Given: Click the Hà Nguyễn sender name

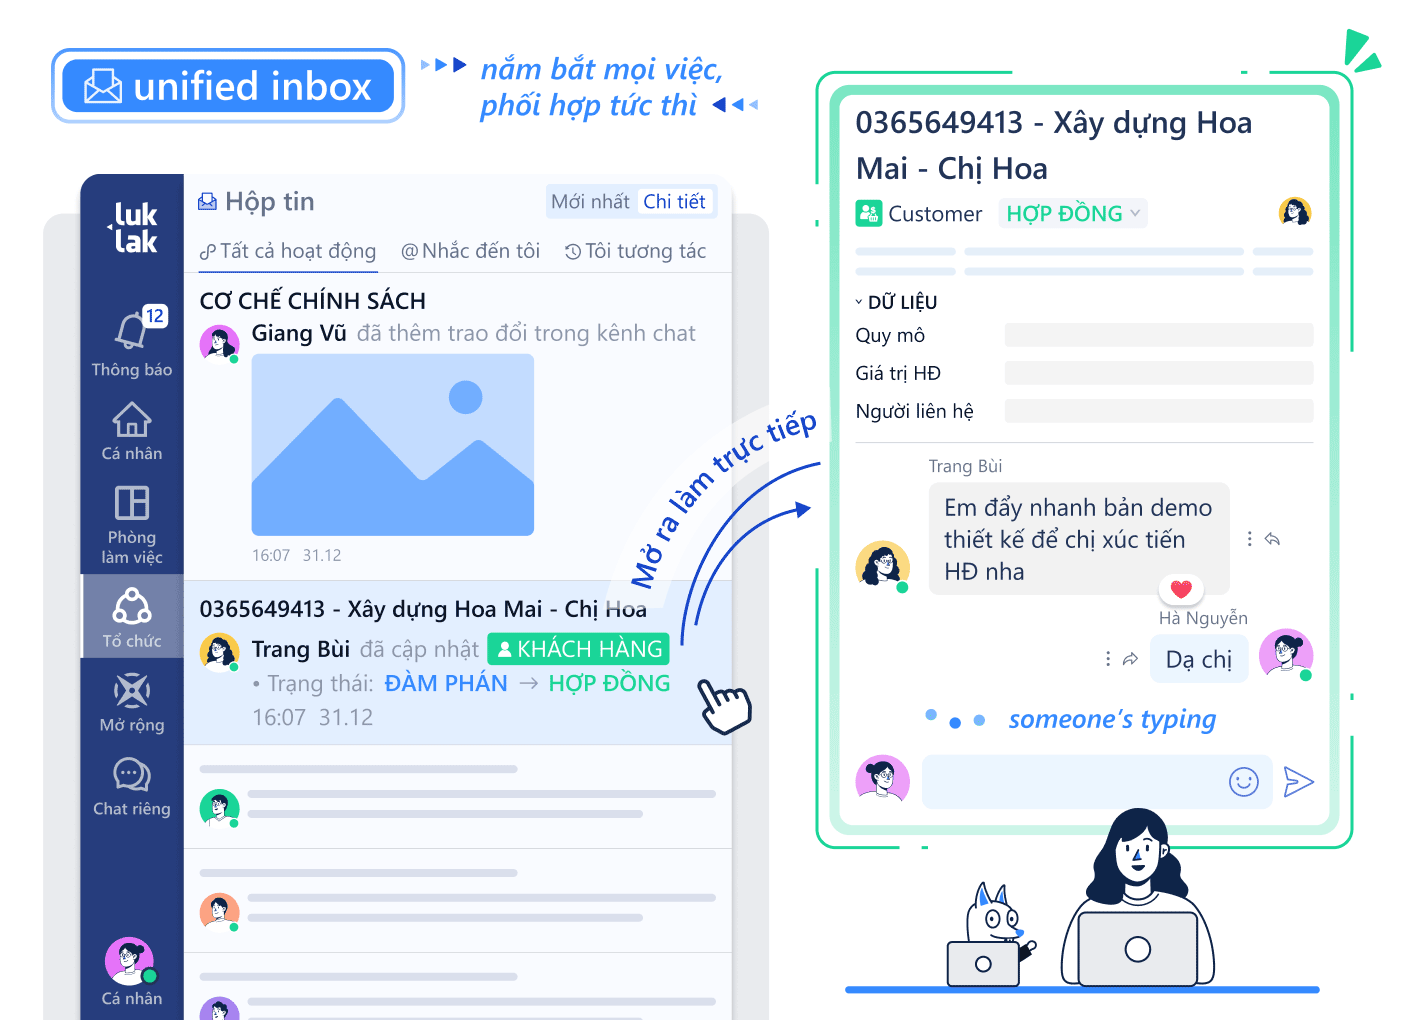Looking at the screenshot, I should click(1203, 618).
